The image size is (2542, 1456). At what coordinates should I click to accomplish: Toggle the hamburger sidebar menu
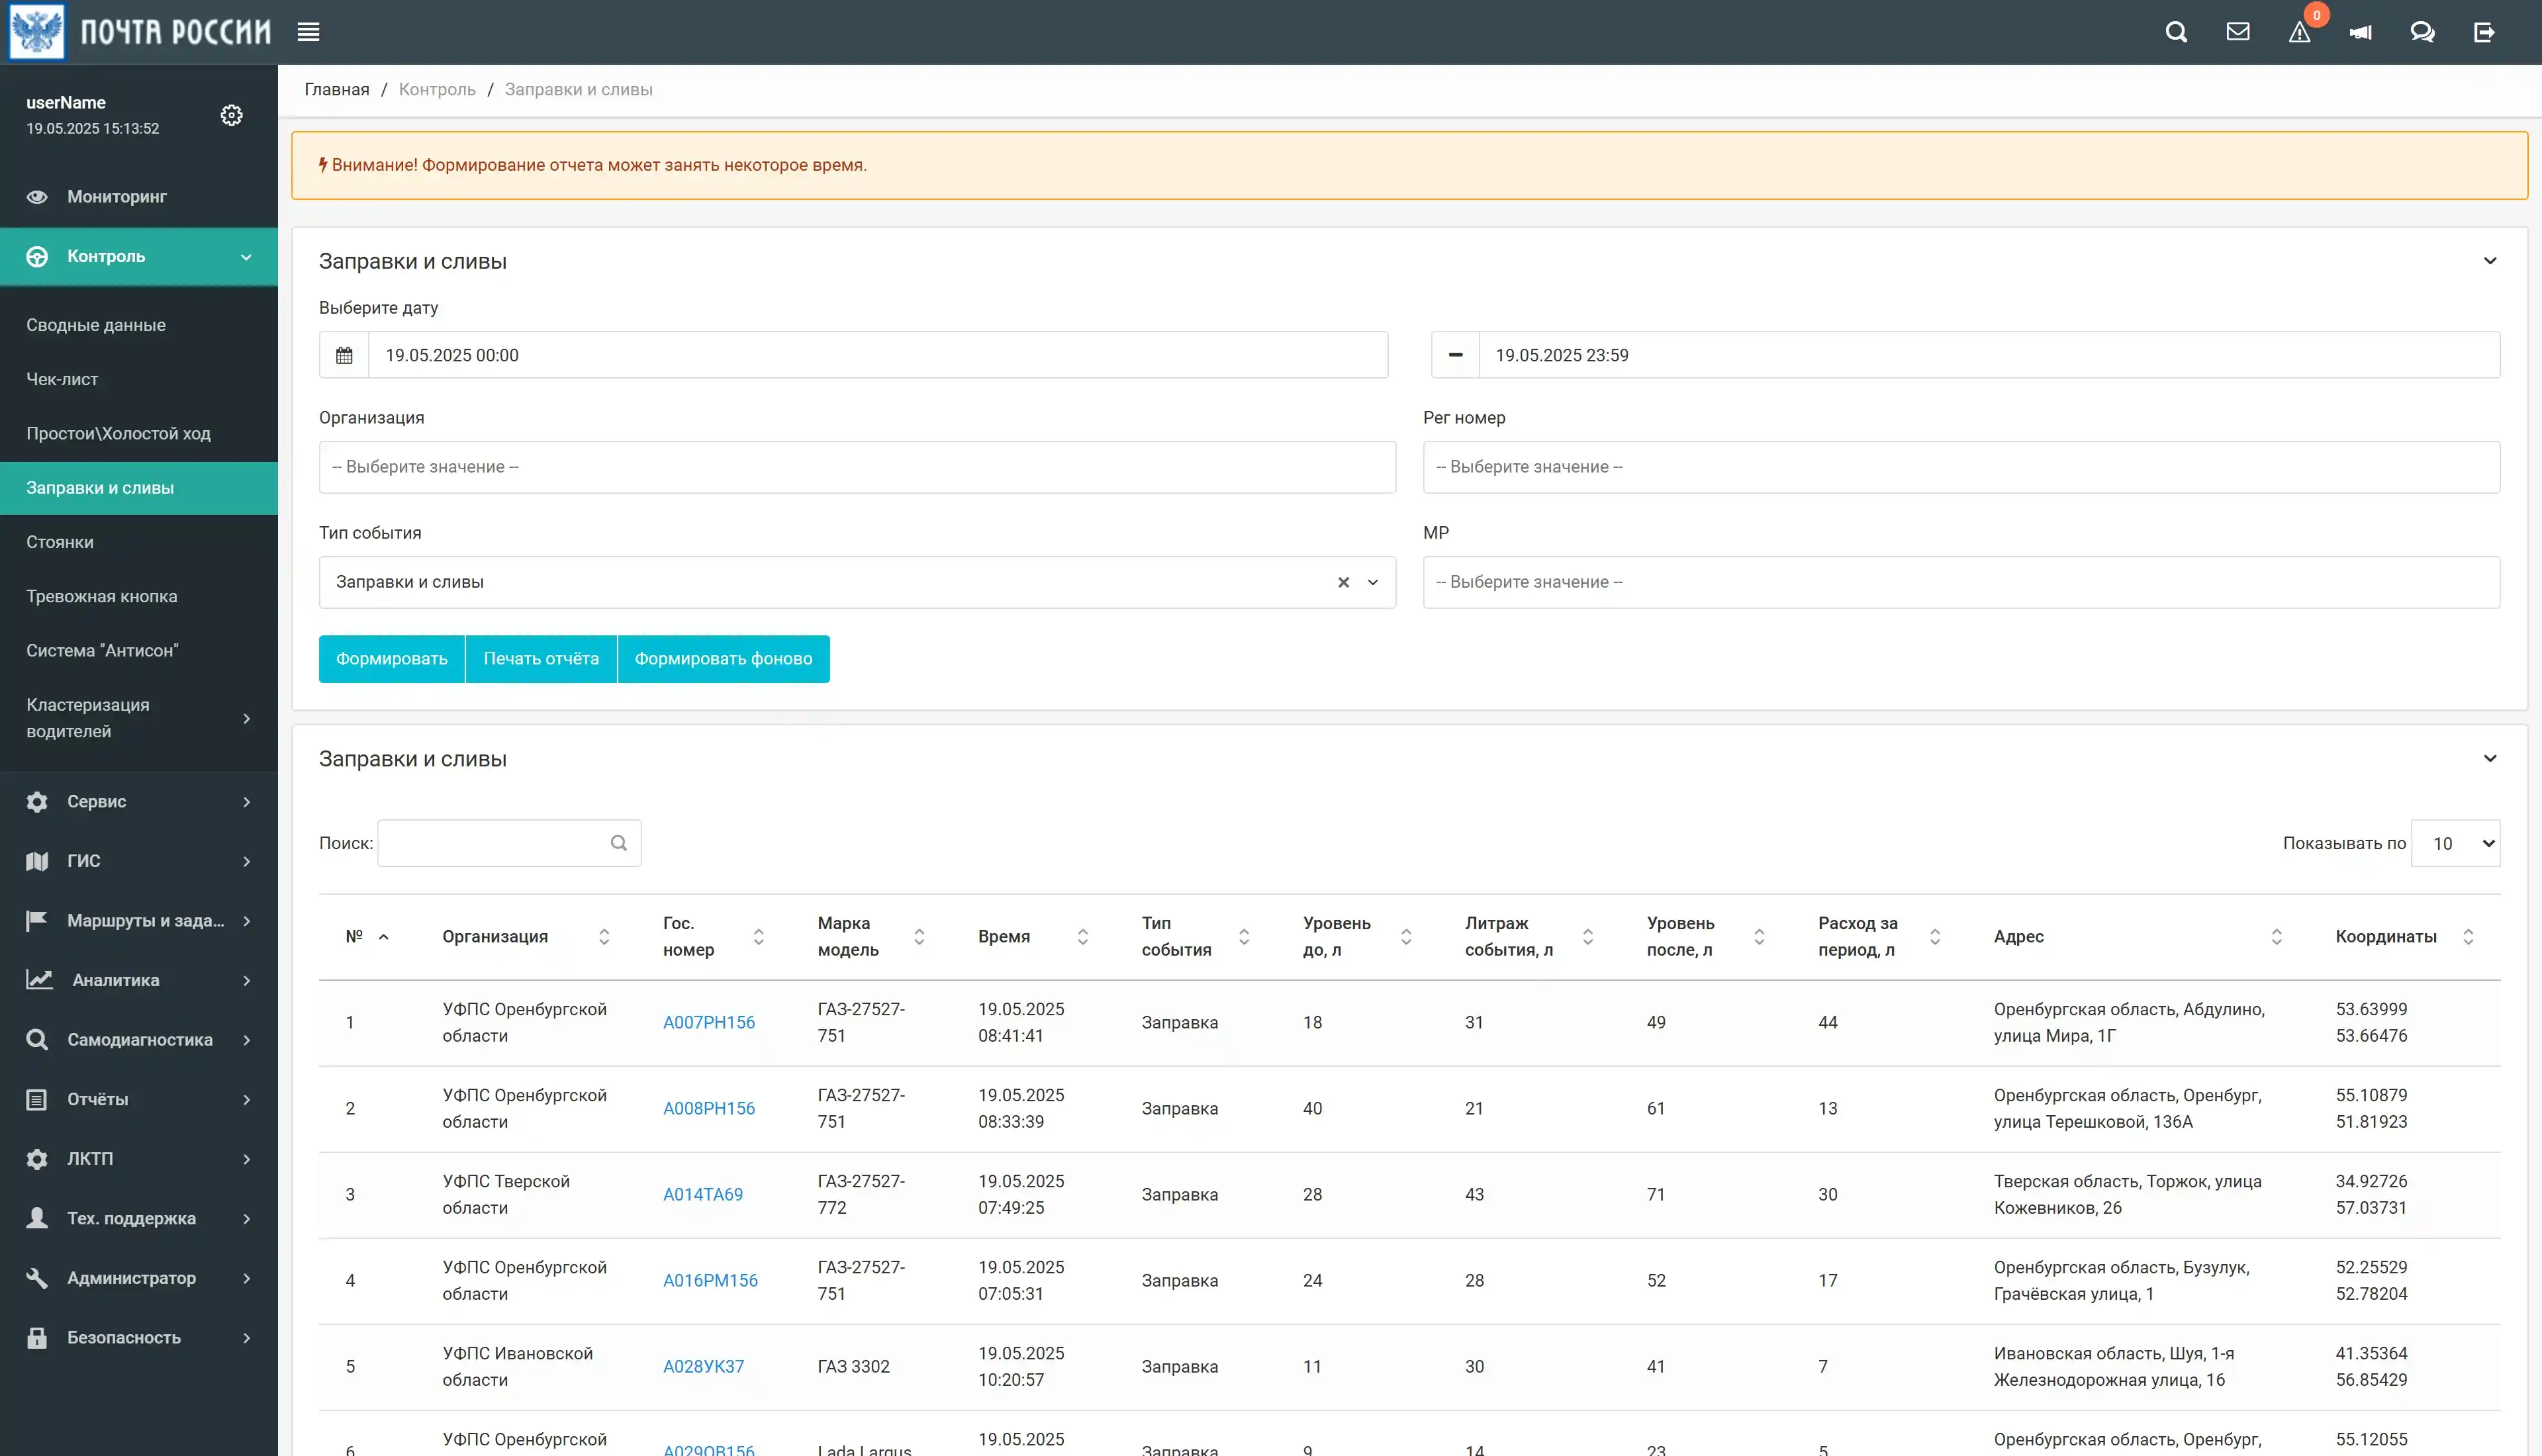point(308,32)
